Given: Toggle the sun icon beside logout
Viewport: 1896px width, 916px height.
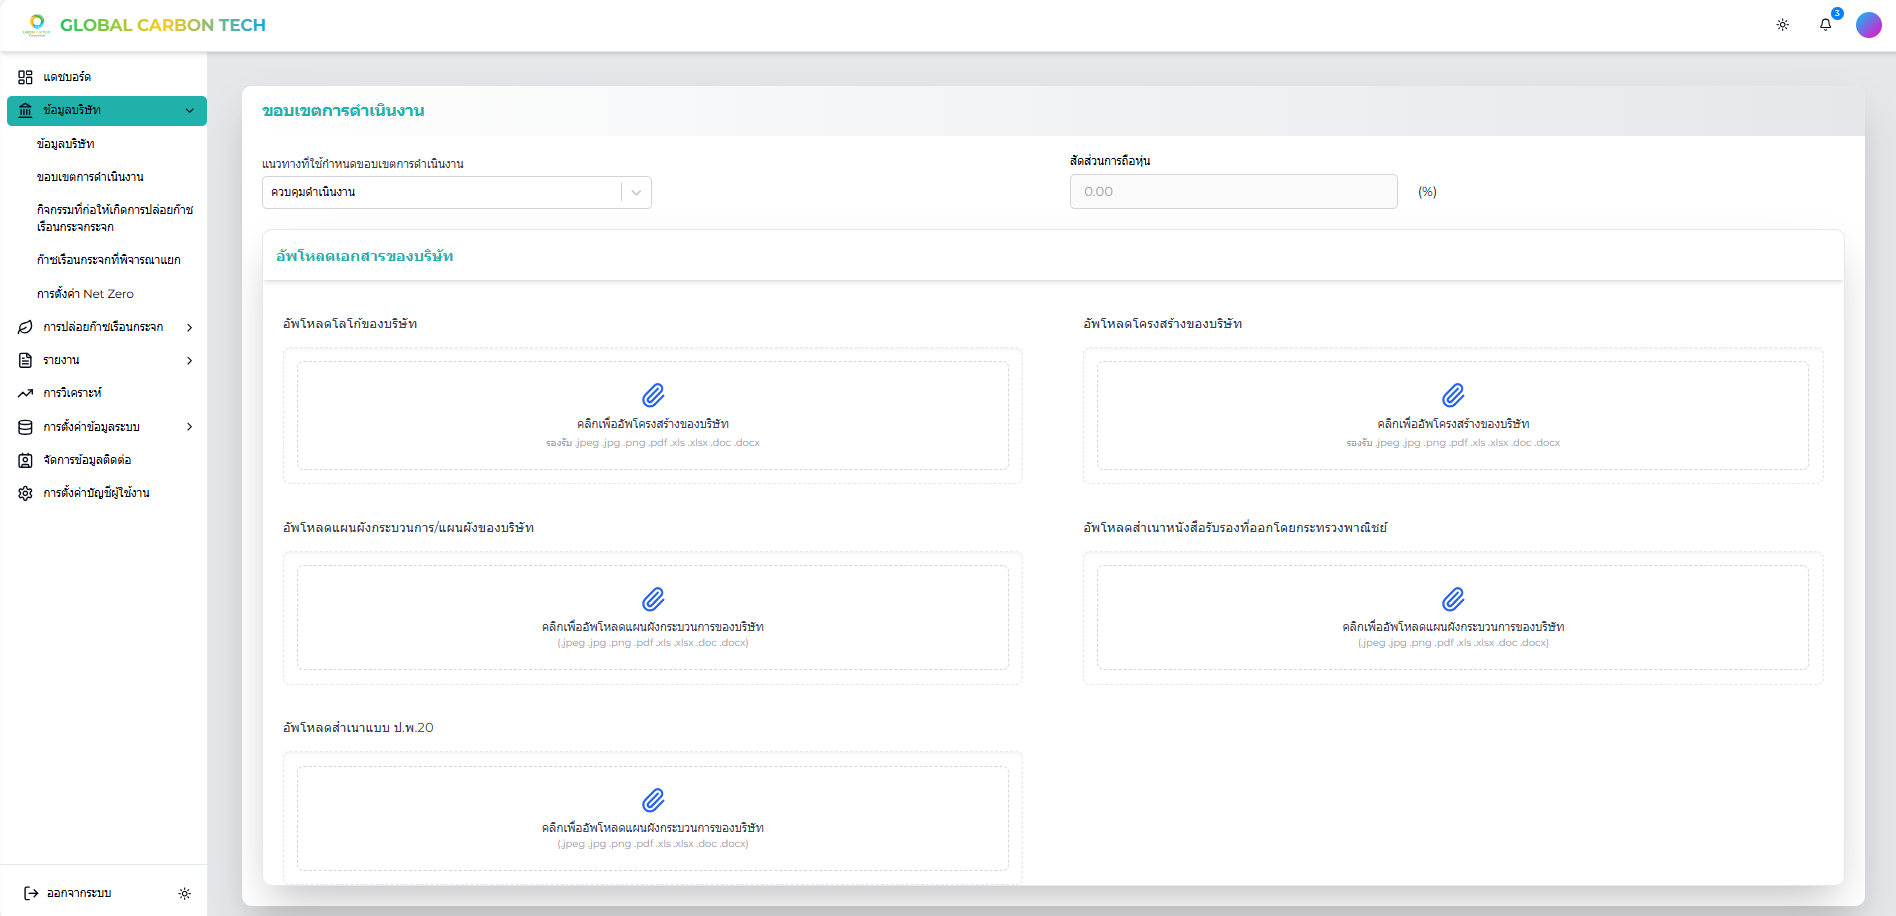Looking at the screenshot, I should coord(184,893).
